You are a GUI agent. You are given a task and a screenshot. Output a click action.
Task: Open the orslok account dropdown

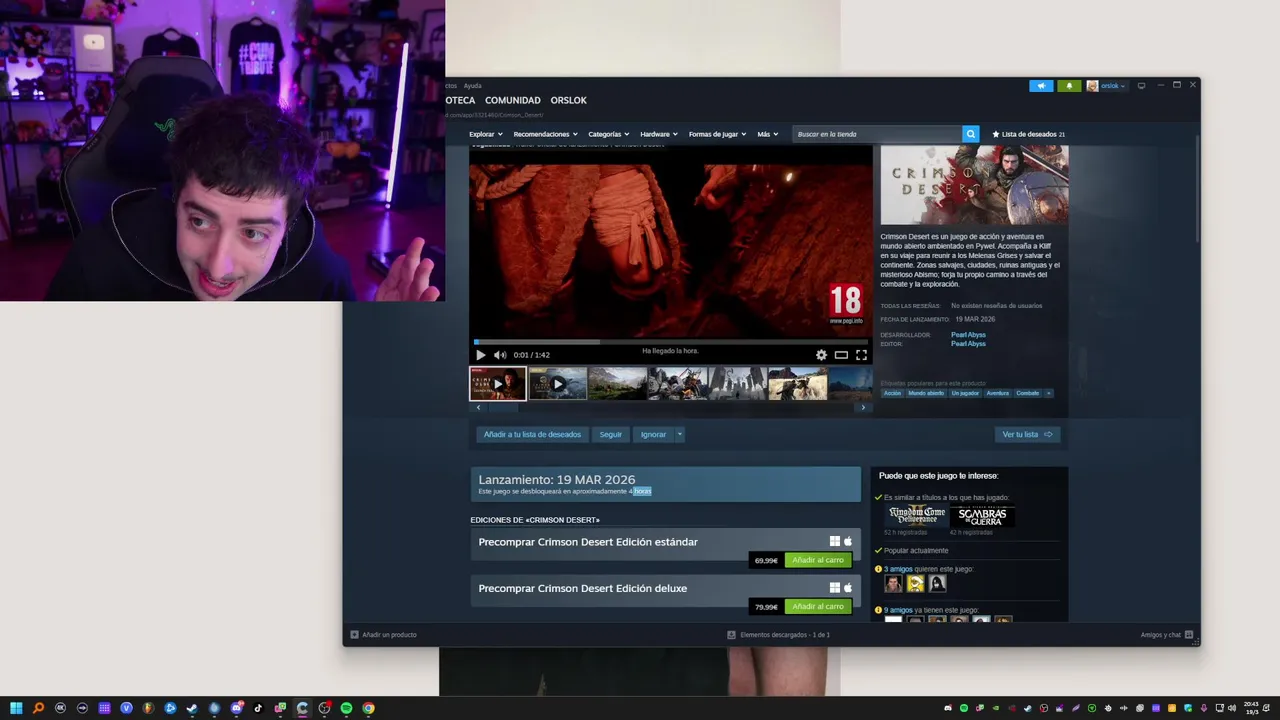(x=1107, y=86)
